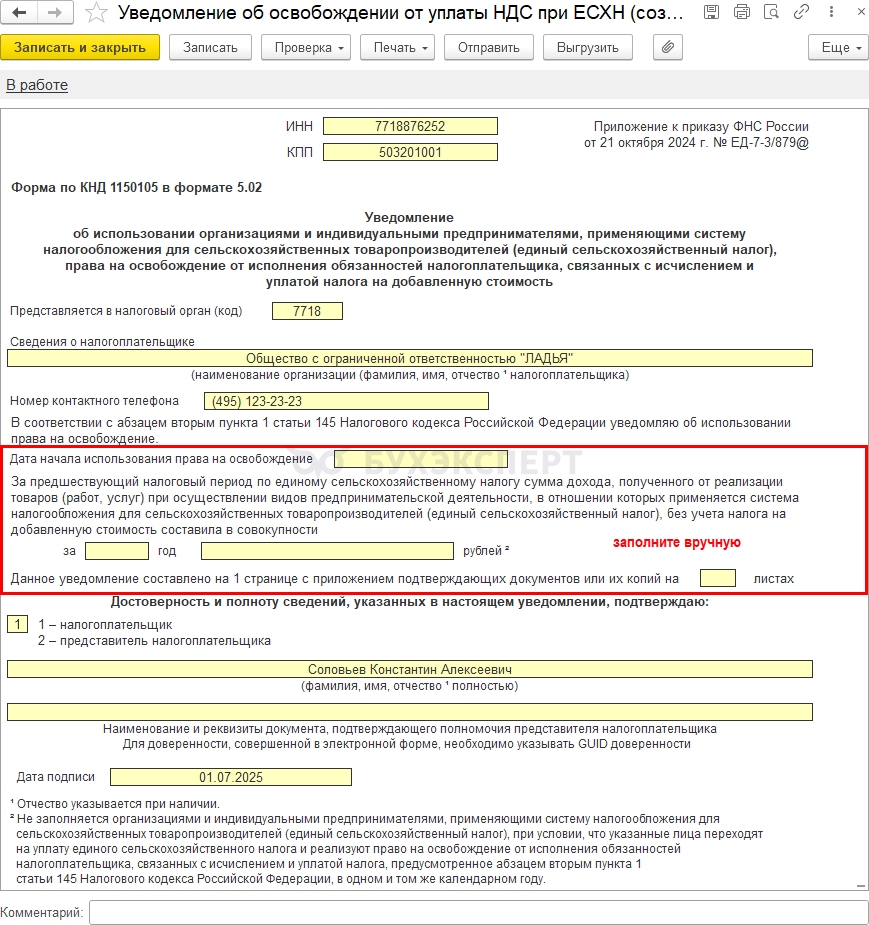This screenshot has width=869, height=925.
Task: Click text Приложение к приказу ФНС России
Action: (x=701, y=126)
